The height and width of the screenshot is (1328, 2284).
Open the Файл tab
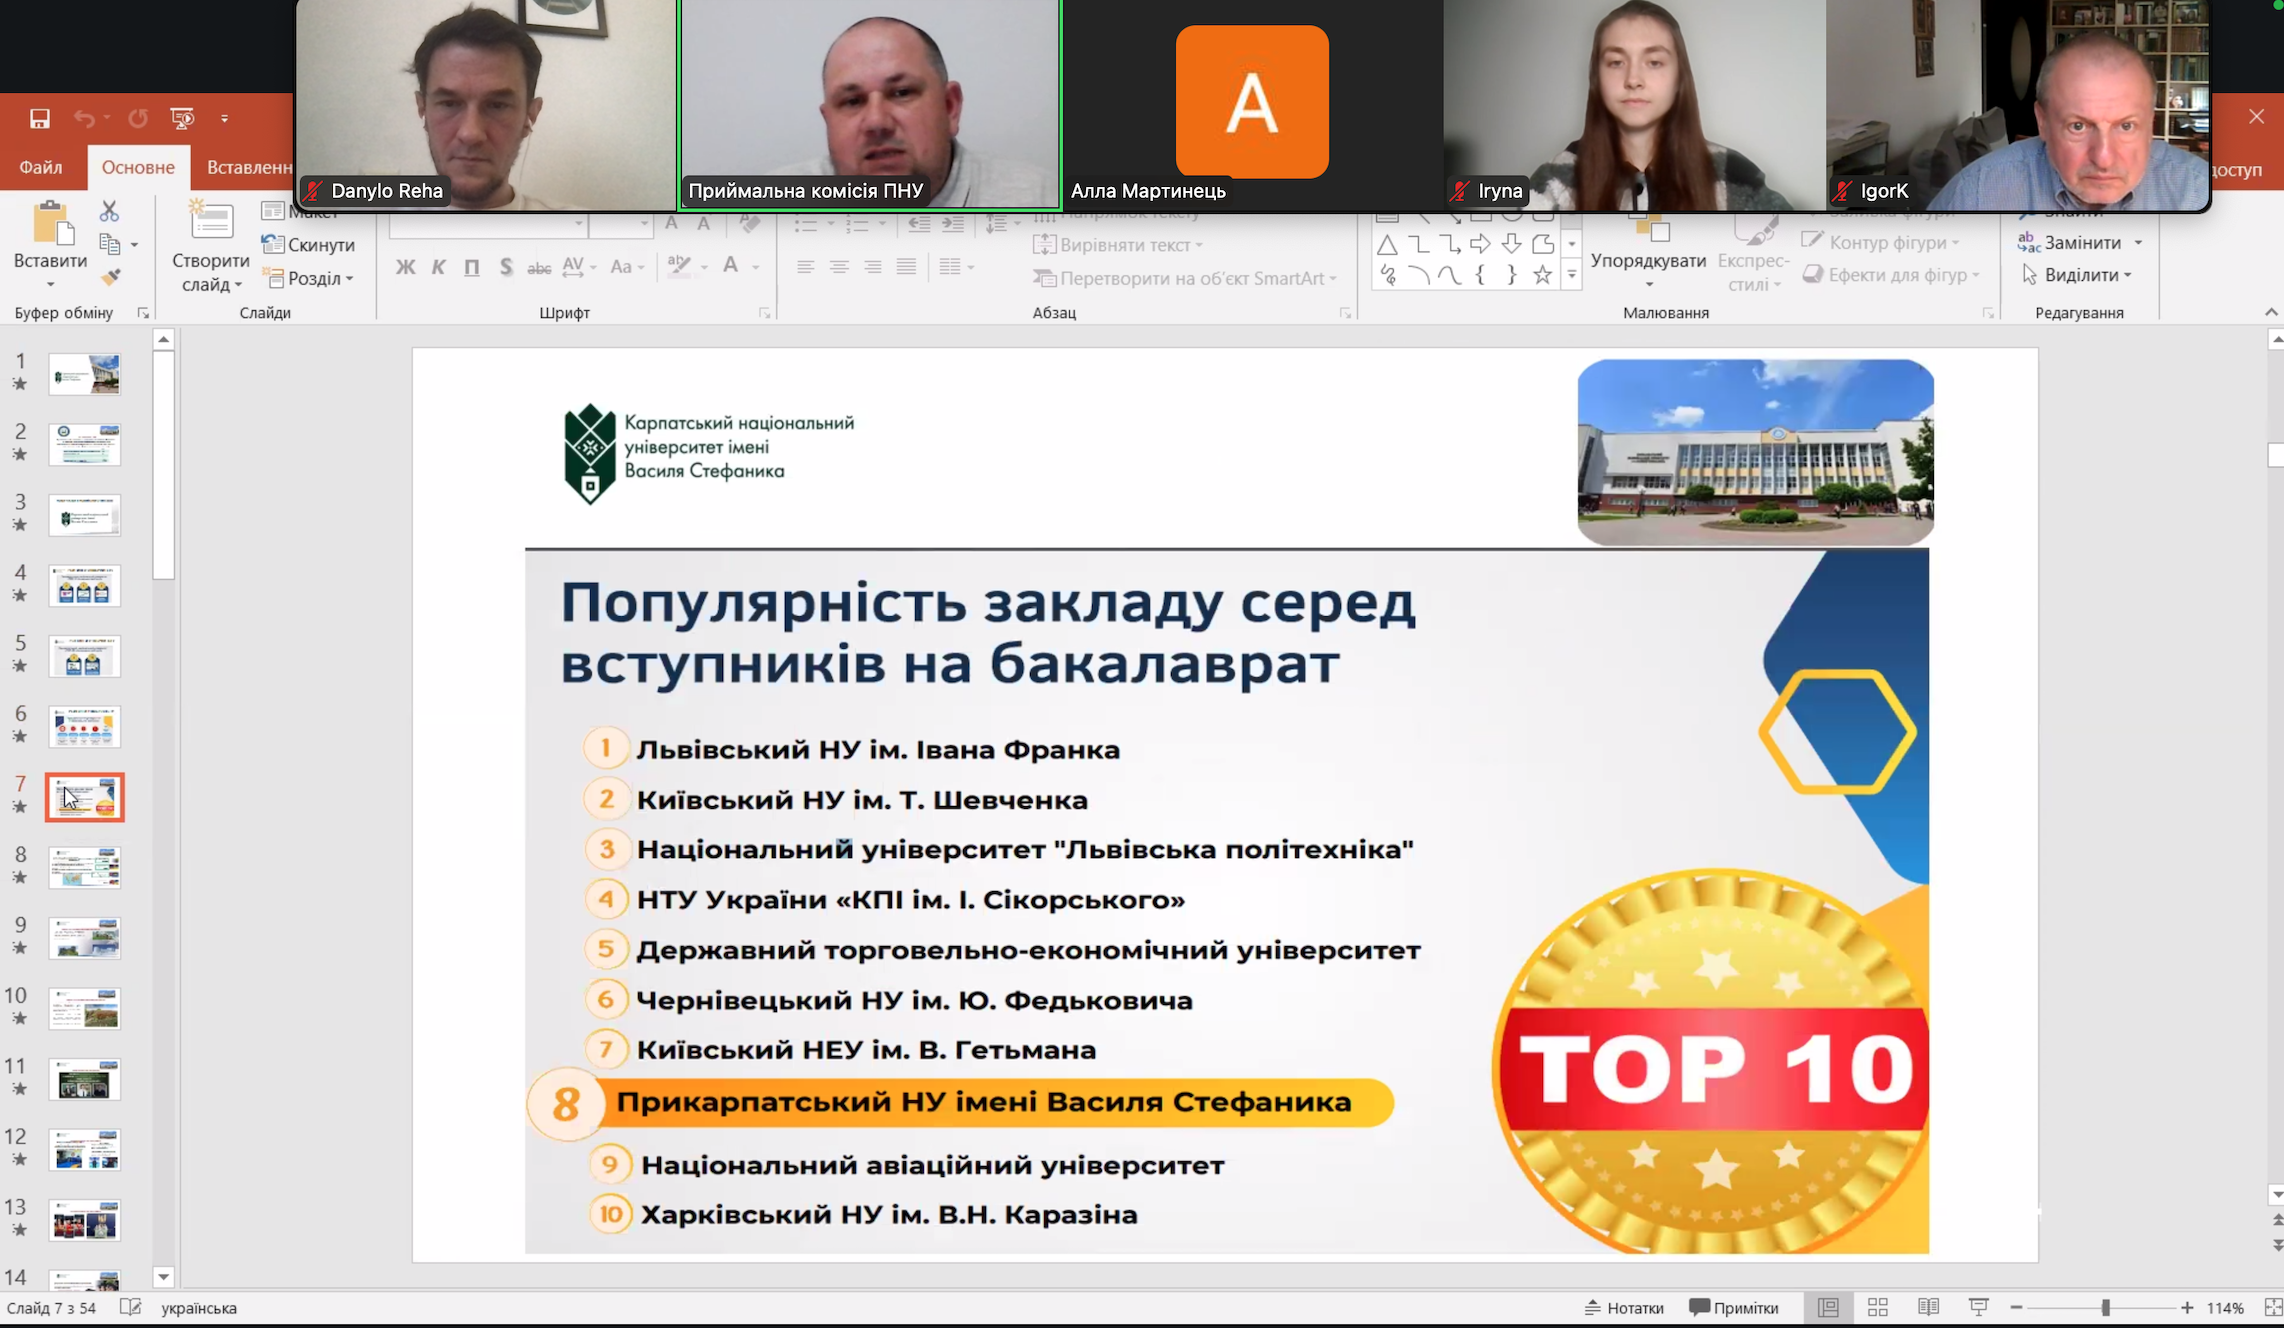pyautogui.click(x=41, y=167)
